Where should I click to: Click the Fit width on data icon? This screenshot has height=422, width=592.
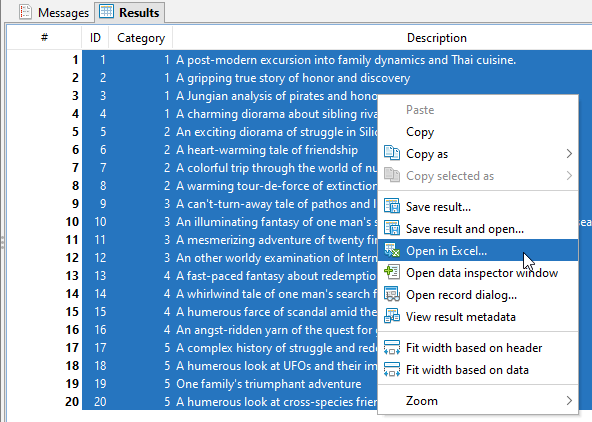pyautogui.click(x=392, y=369)
